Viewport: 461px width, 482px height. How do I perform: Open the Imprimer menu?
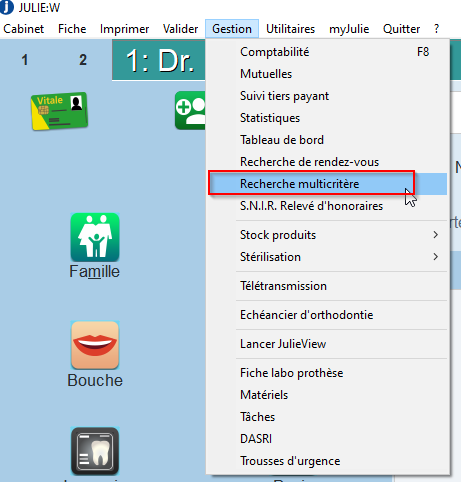[x=124, y=29]
